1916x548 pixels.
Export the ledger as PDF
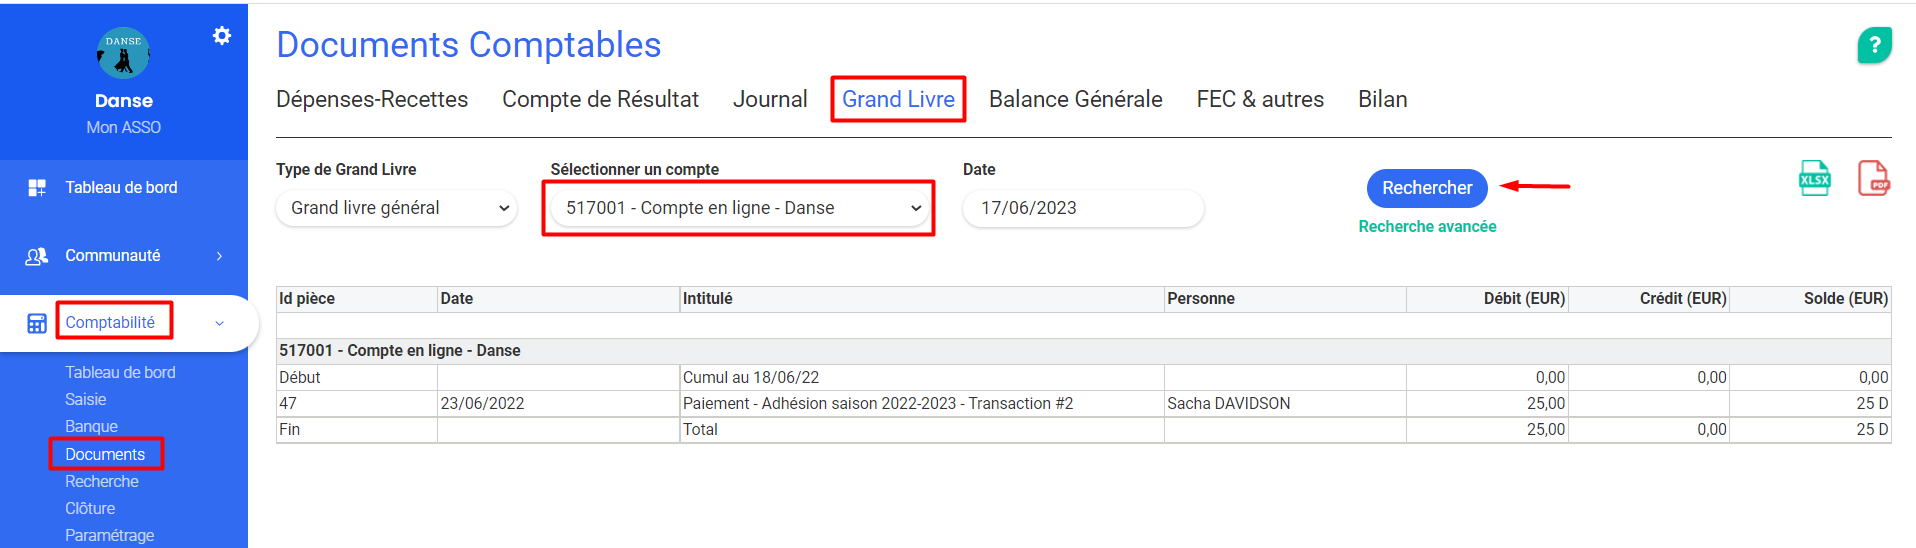(1873, 179)
